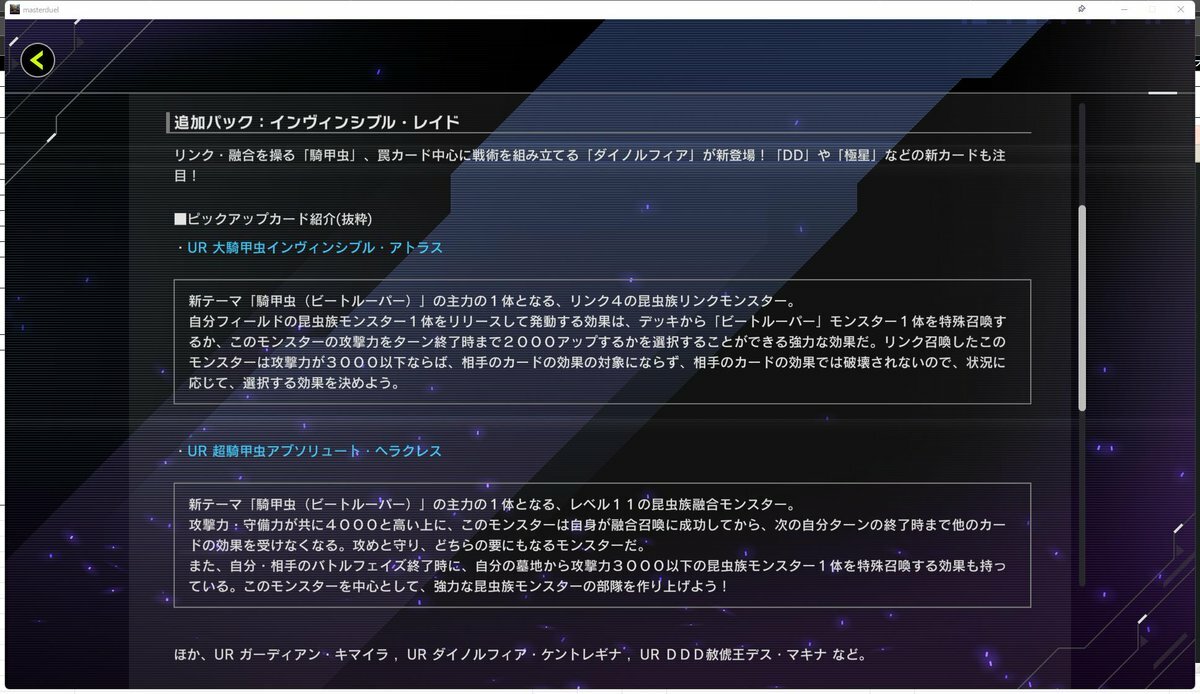Maximize the masterduel window
The width and height of the screenshot is (1200, 694).
(1151, 9)
